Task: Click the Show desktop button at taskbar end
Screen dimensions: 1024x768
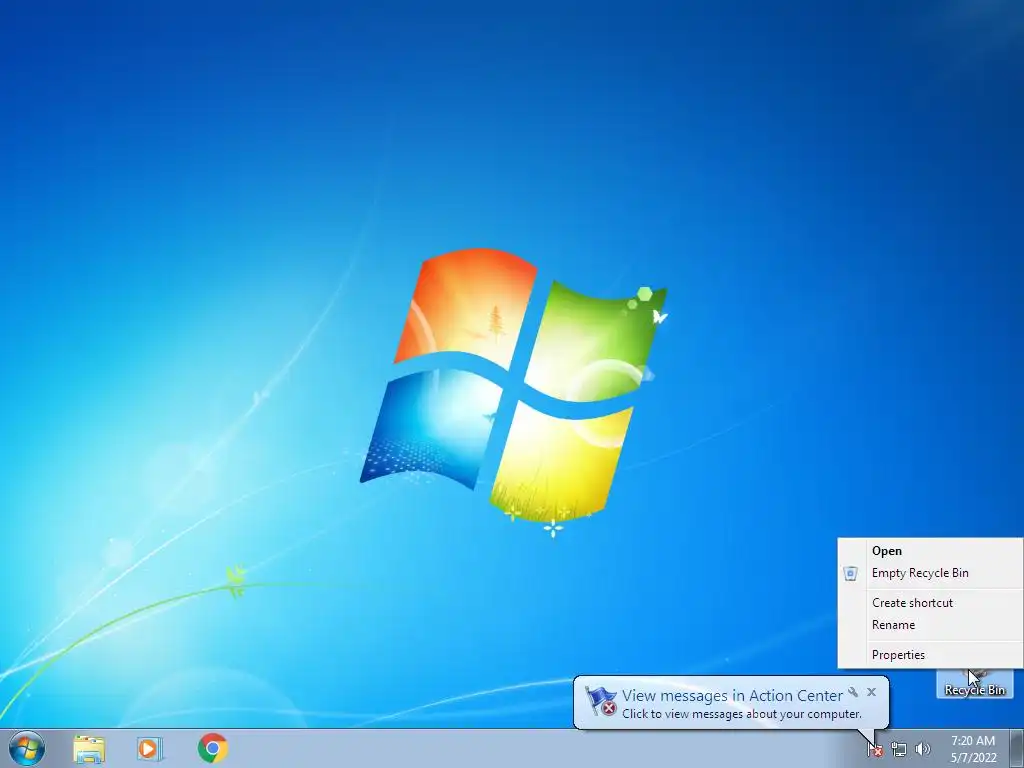Action: pos(1016,748)
